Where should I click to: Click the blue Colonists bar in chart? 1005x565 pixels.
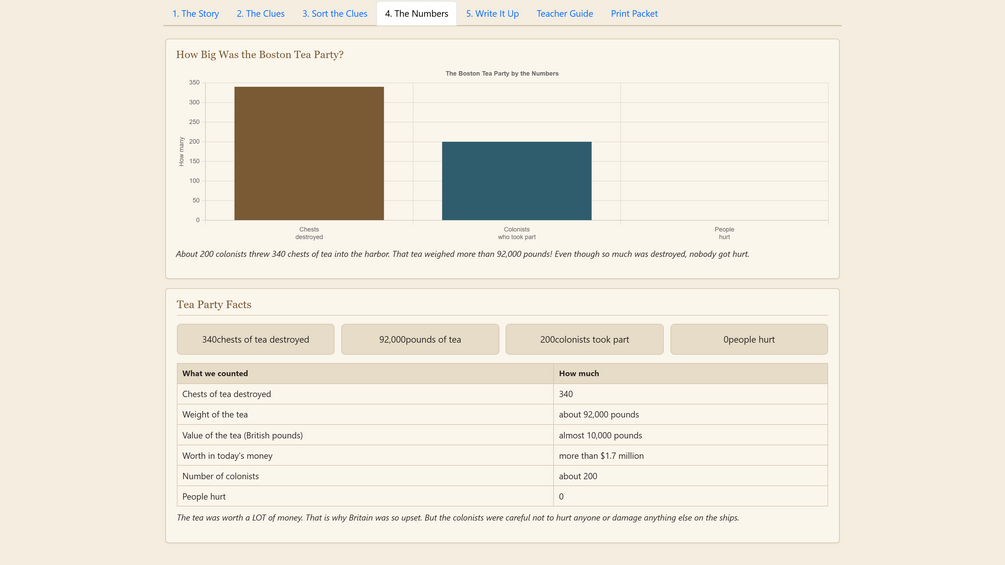pos(517,181)
